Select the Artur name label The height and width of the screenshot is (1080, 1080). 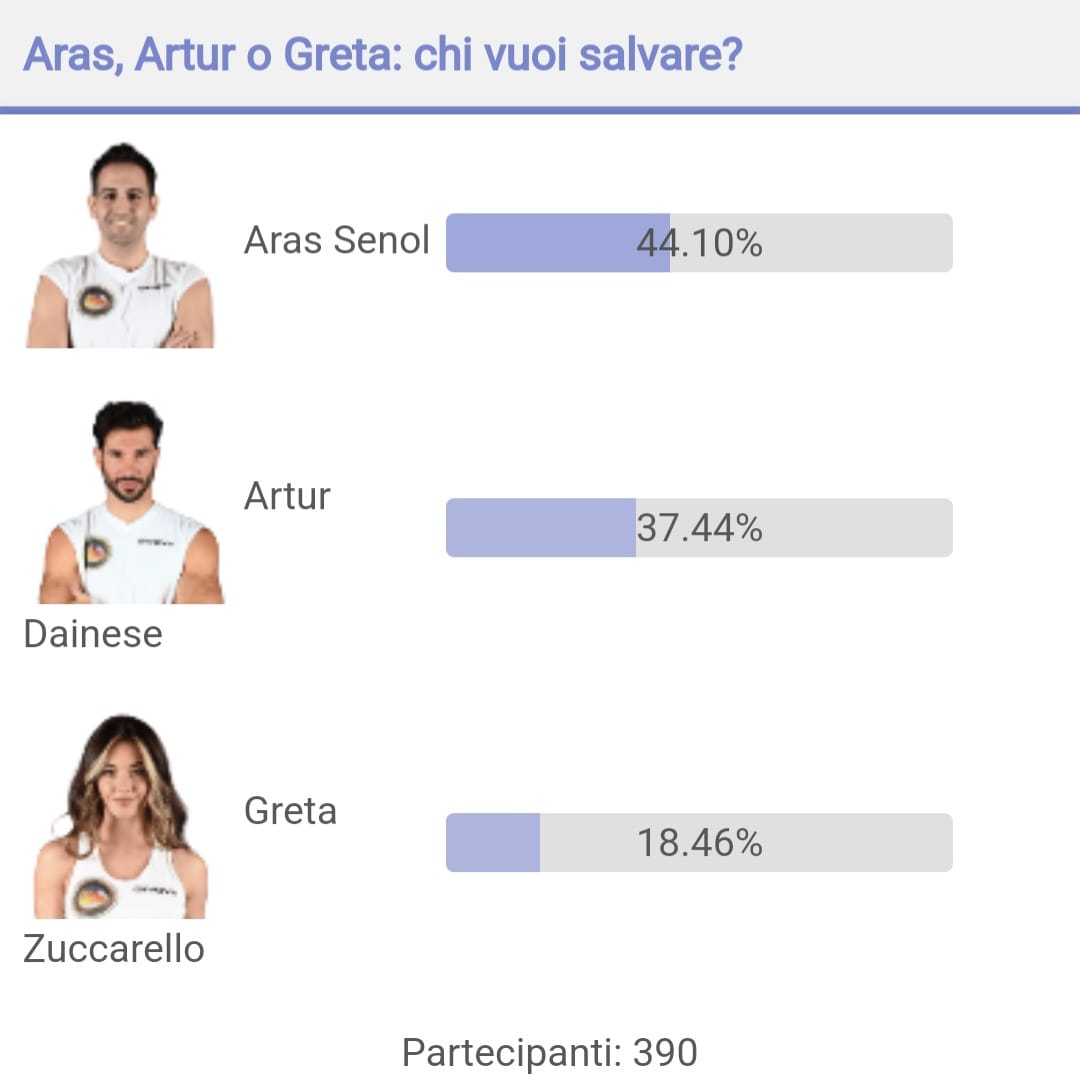click(x=287, y=496)
